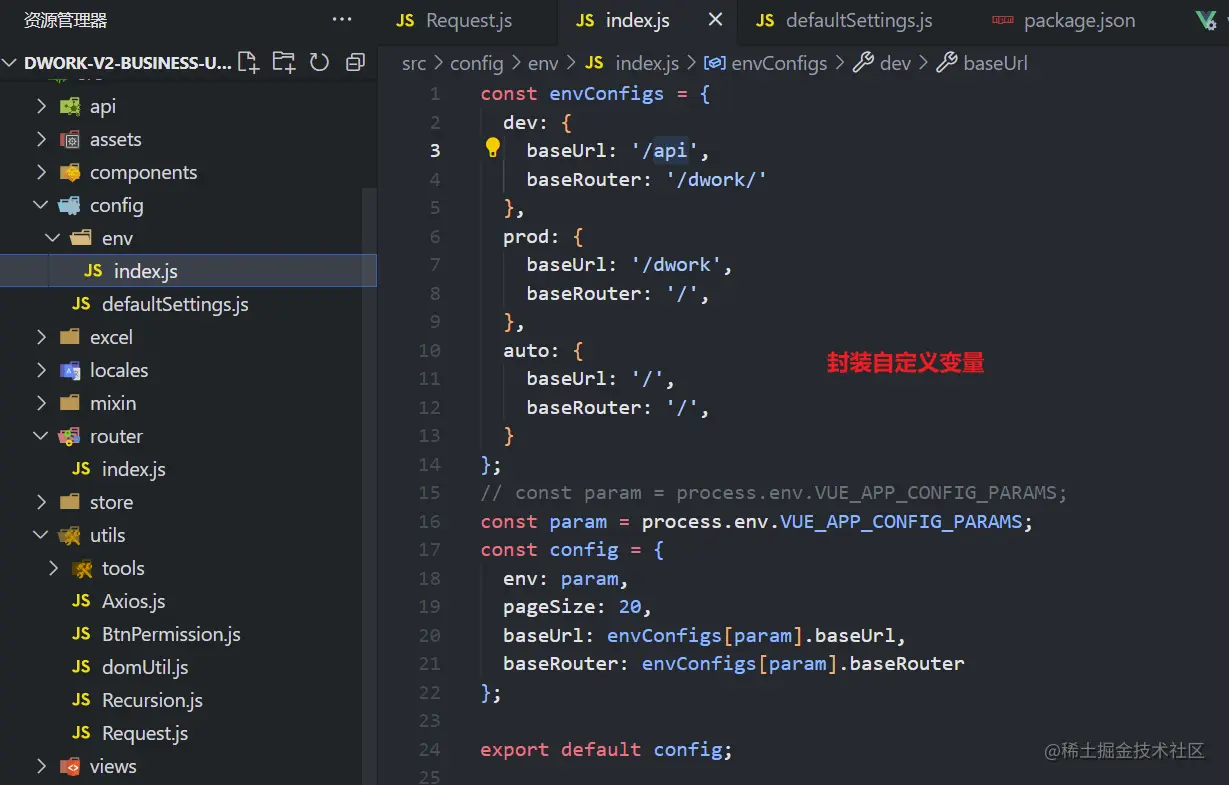1229x785 pixels.
Task: Click the store folder row
Action: [188, 502]
